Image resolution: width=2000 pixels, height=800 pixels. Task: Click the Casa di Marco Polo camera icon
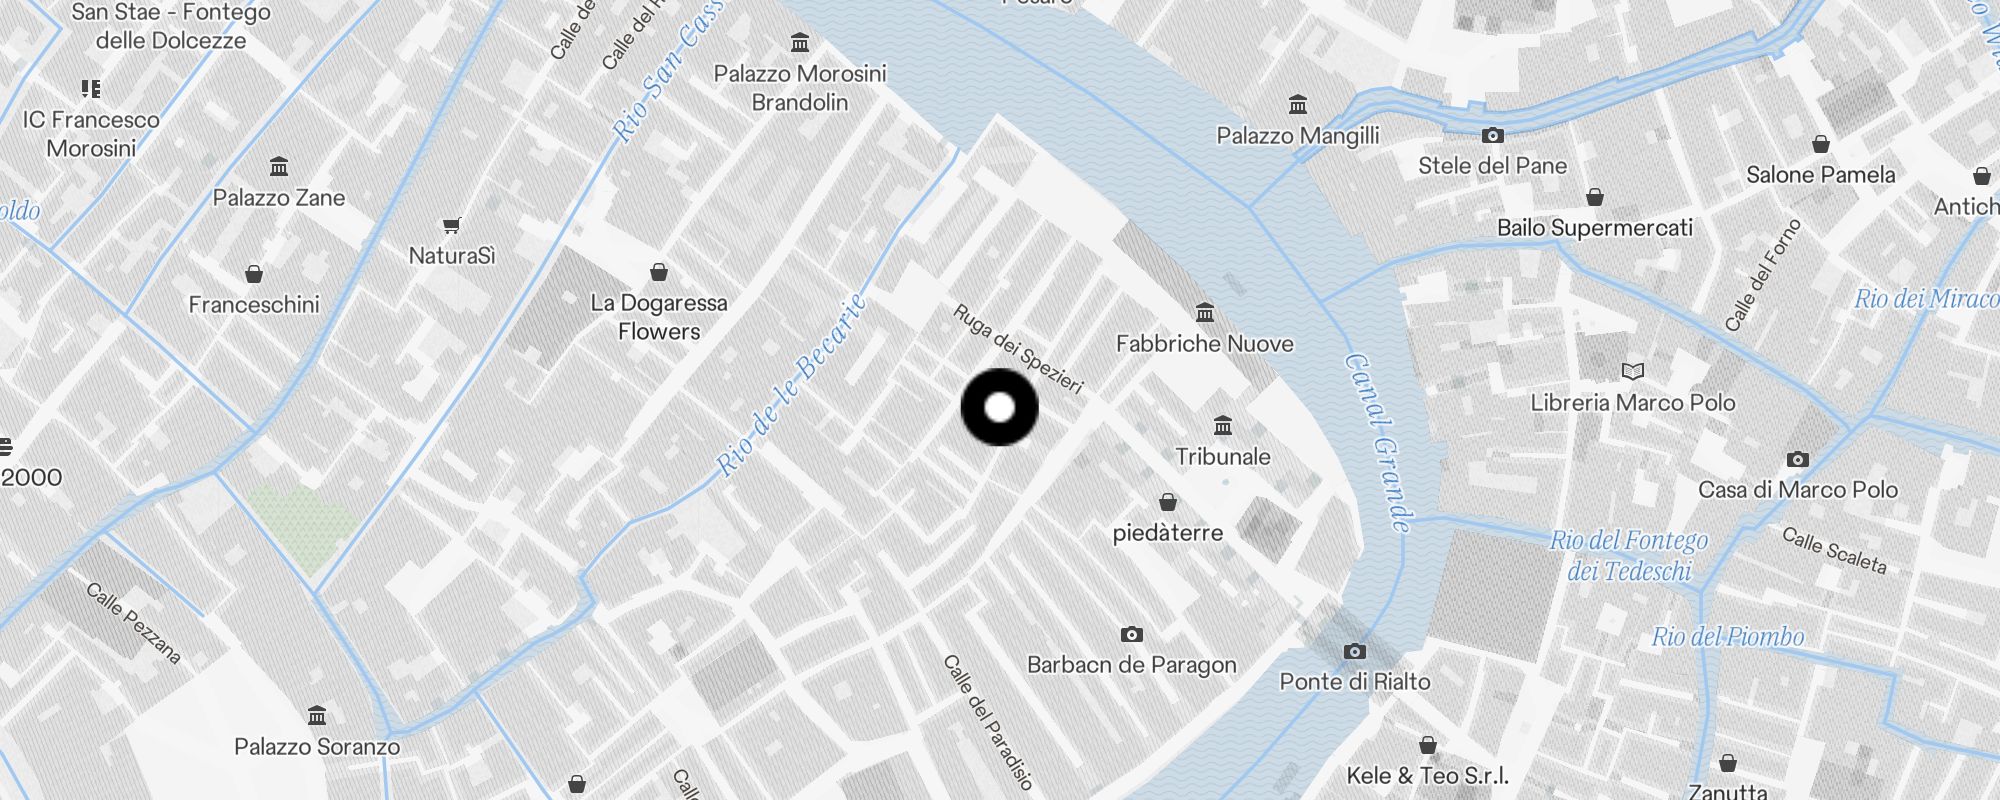1798,459
